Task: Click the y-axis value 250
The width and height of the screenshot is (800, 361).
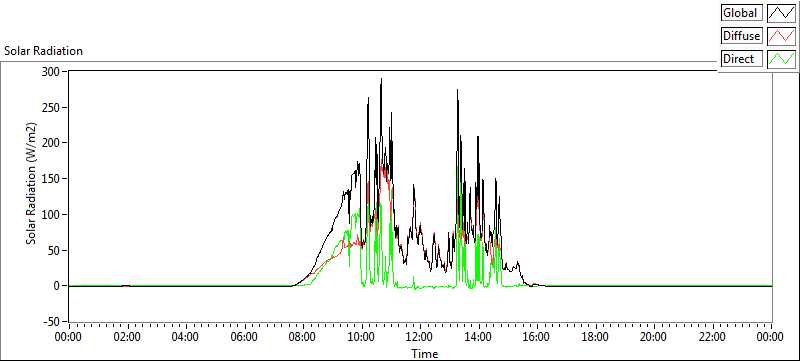Action: point(51,107)
